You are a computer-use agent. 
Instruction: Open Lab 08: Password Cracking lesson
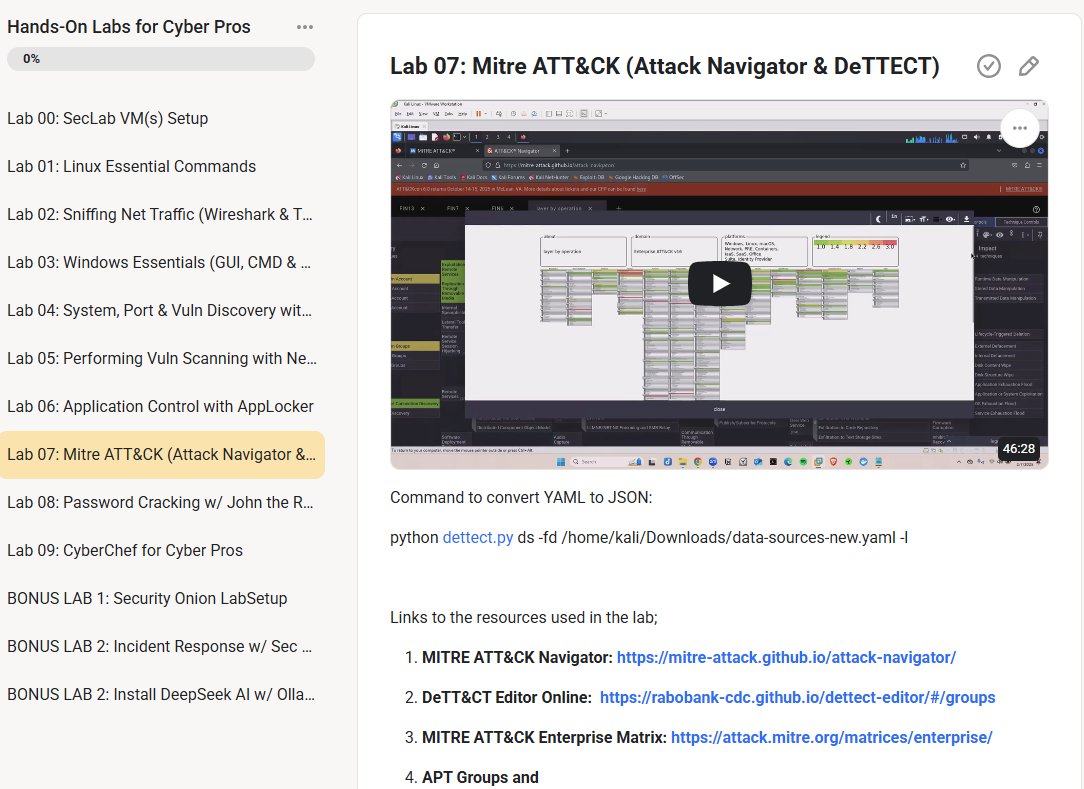click(160, 503)
